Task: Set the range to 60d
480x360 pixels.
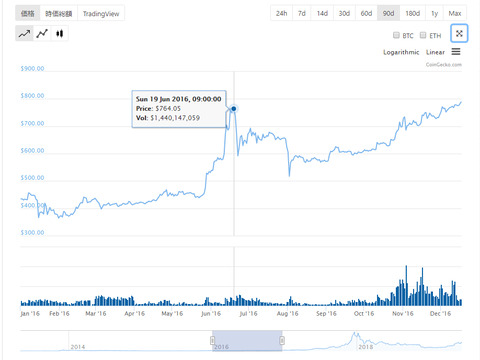Action: (366, 13)
